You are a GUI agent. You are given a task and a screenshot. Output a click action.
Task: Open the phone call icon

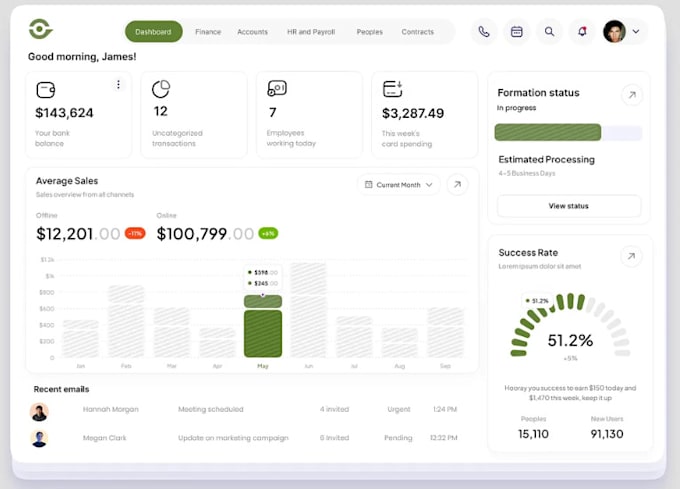[484, 32]
